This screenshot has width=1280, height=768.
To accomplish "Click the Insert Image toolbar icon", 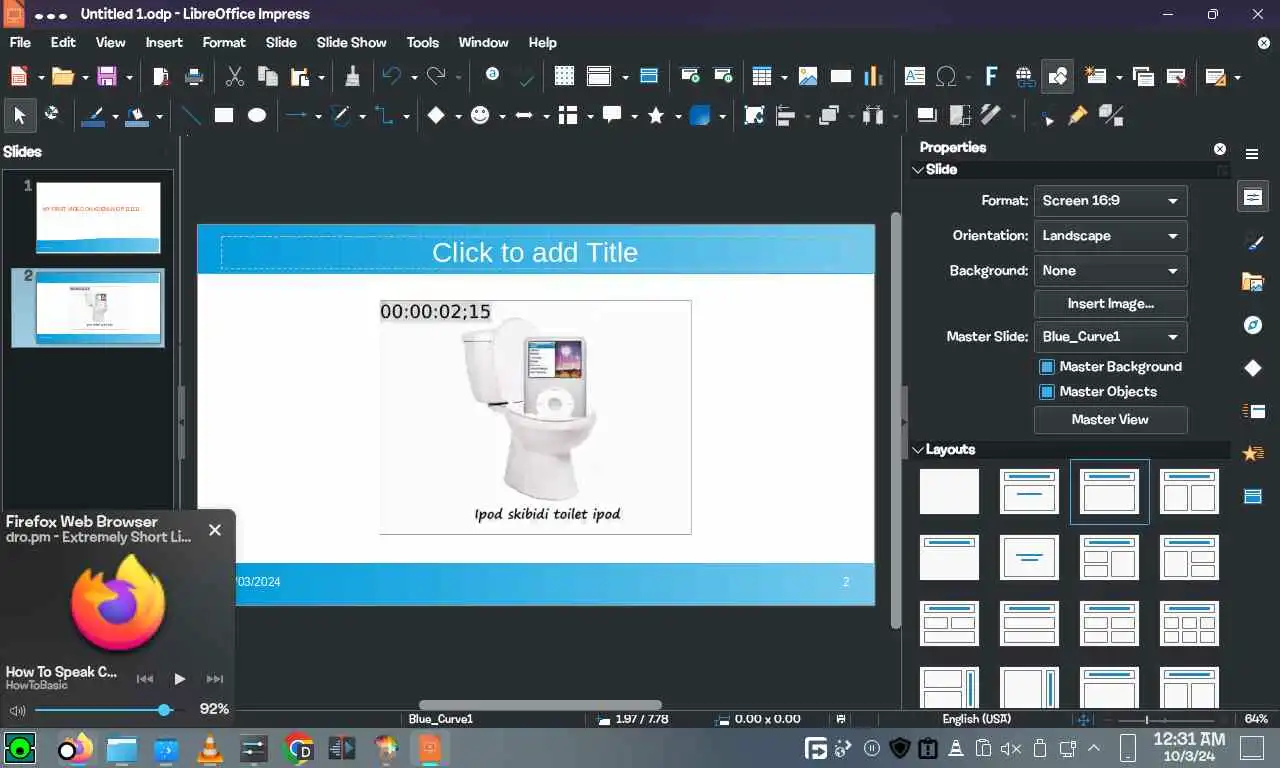I will click(808, 76).
